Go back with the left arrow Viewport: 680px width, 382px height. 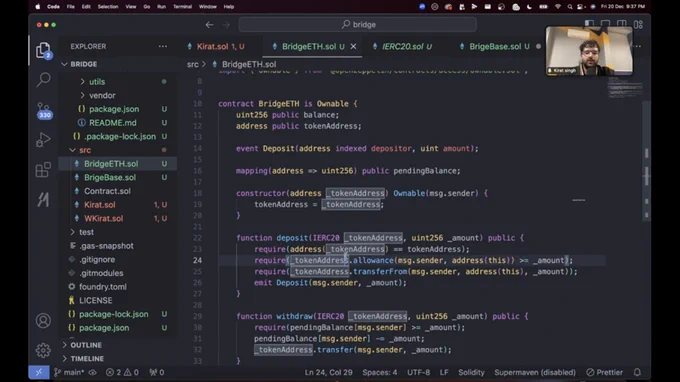click(209, 25)
